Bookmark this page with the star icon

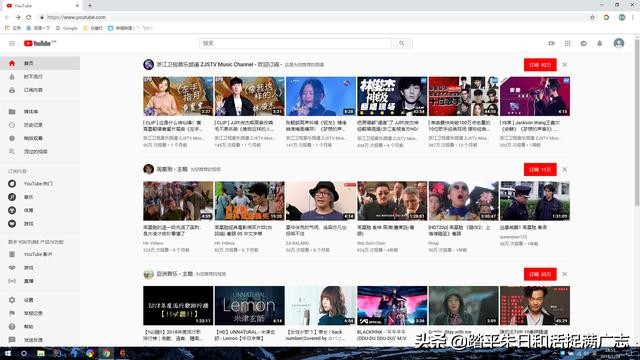point(592,17)
